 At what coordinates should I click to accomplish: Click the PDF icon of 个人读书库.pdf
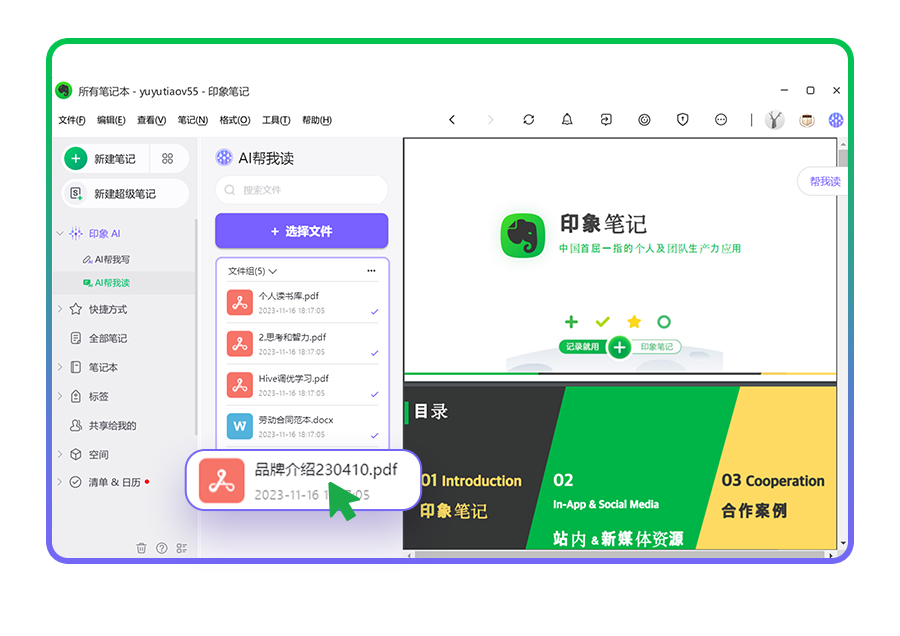coord(239,302)
